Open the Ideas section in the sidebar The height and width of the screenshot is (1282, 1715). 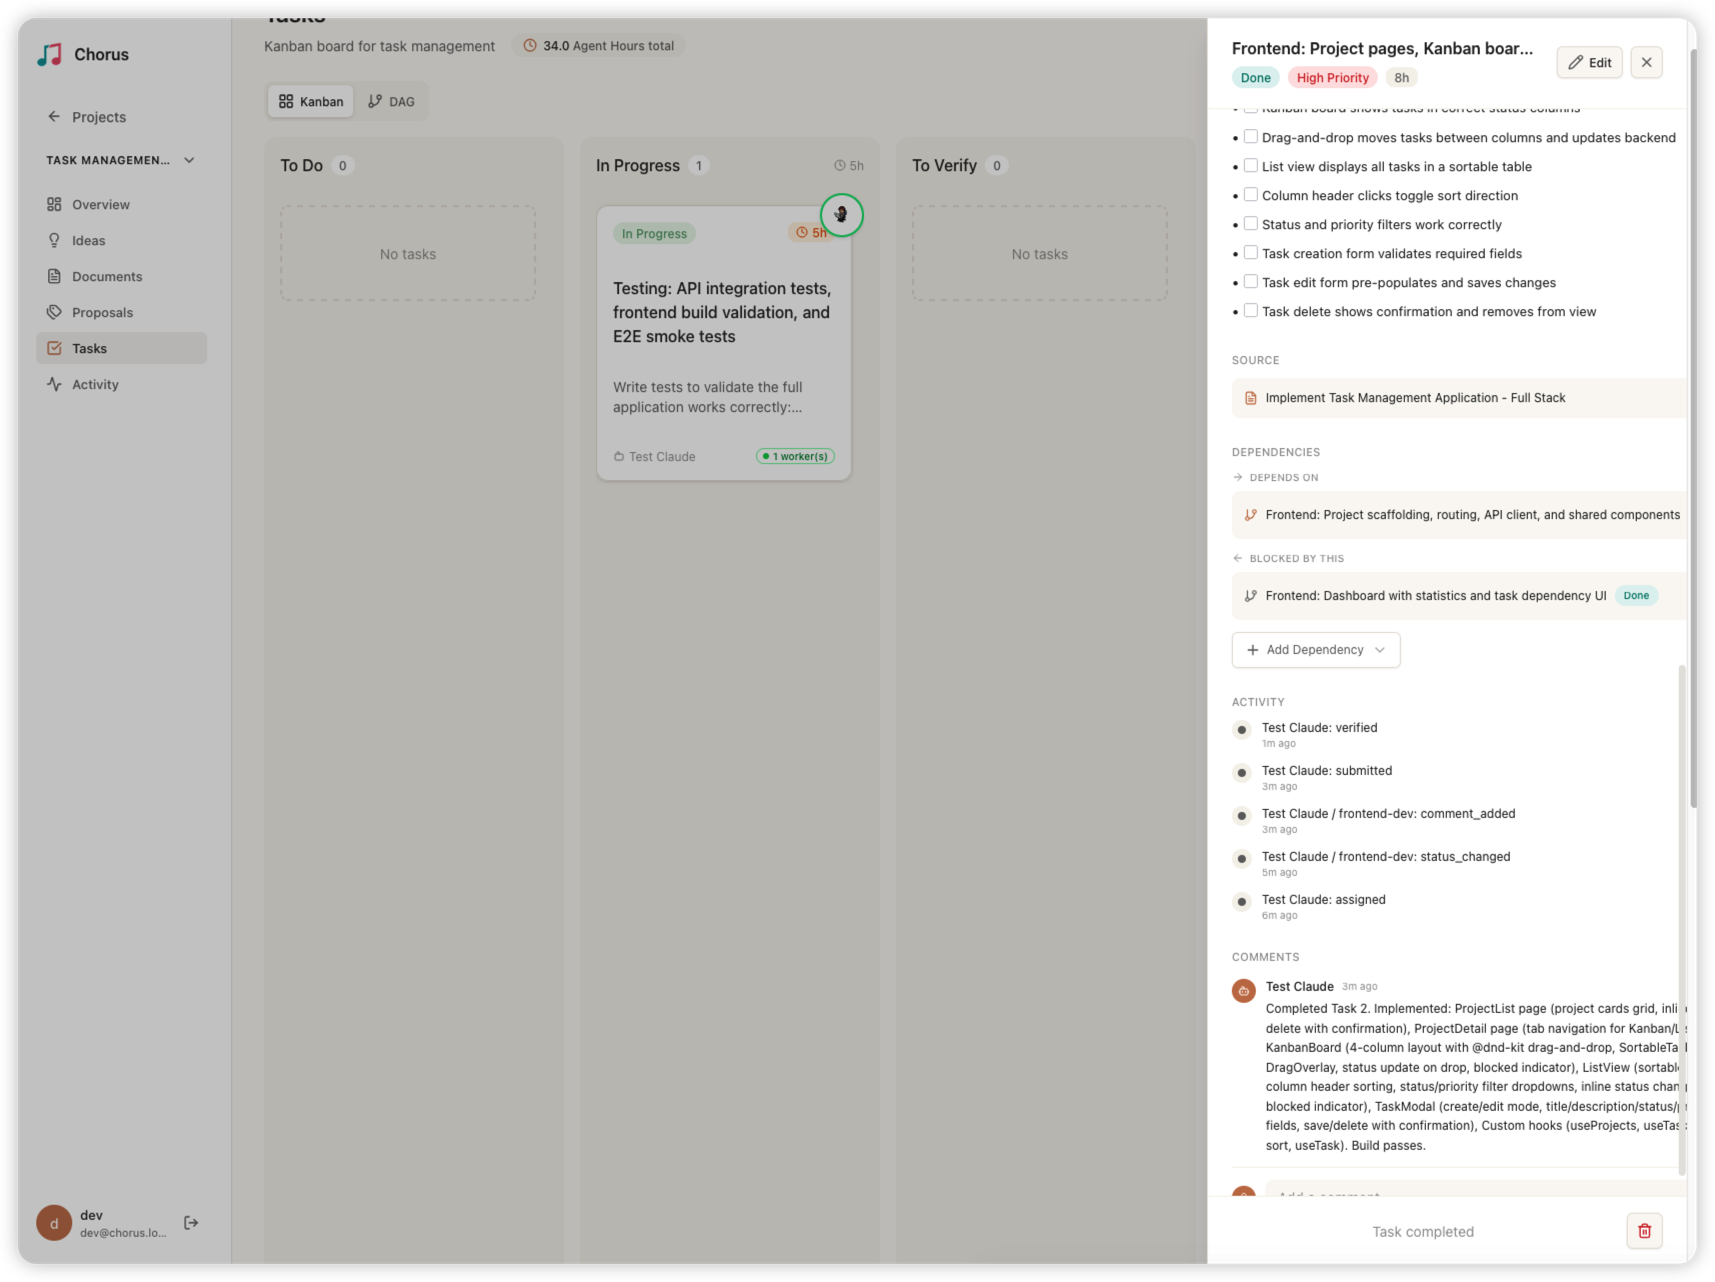[x=89, y=240]
